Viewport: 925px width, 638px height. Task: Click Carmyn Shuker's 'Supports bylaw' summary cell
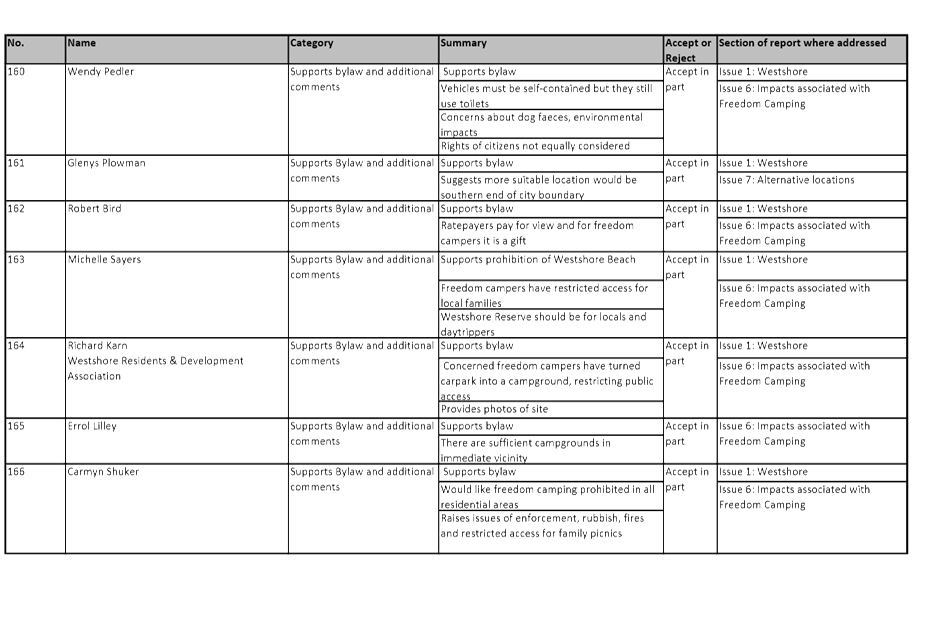(x=551, y=473)
